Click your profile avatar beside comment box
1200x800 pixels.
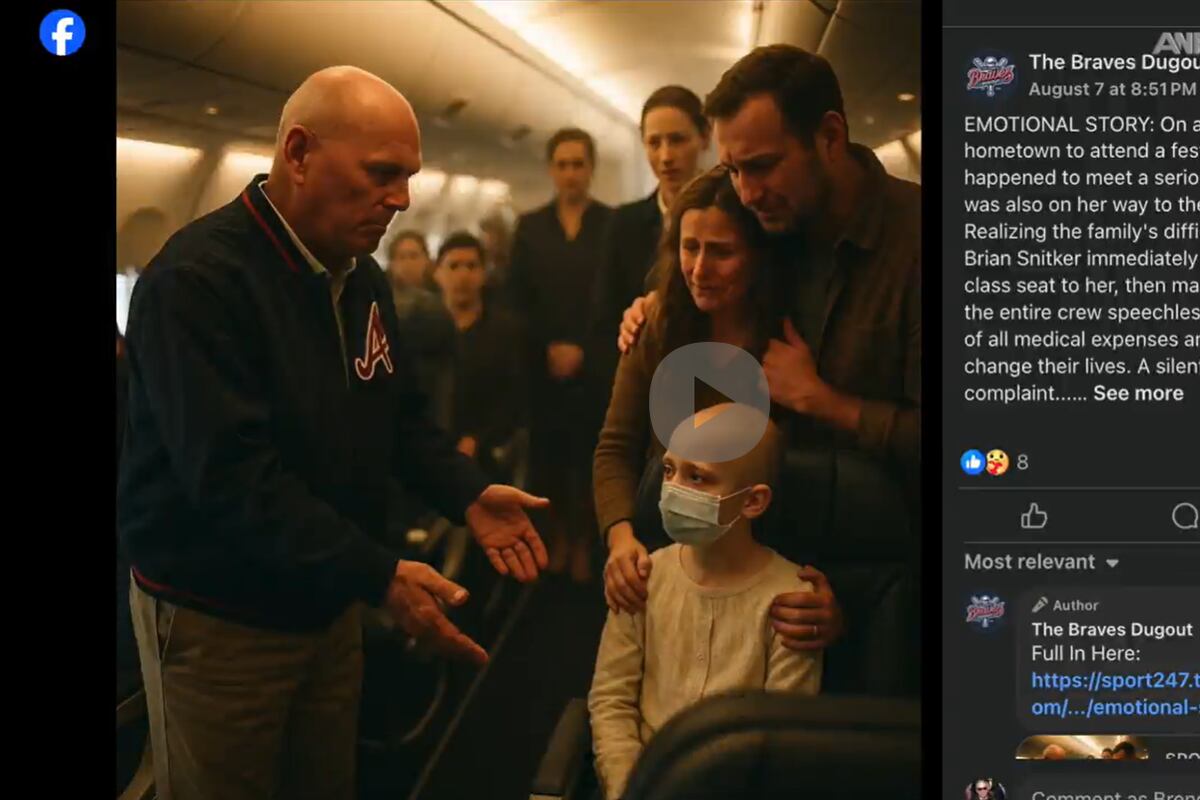[985, 789]
